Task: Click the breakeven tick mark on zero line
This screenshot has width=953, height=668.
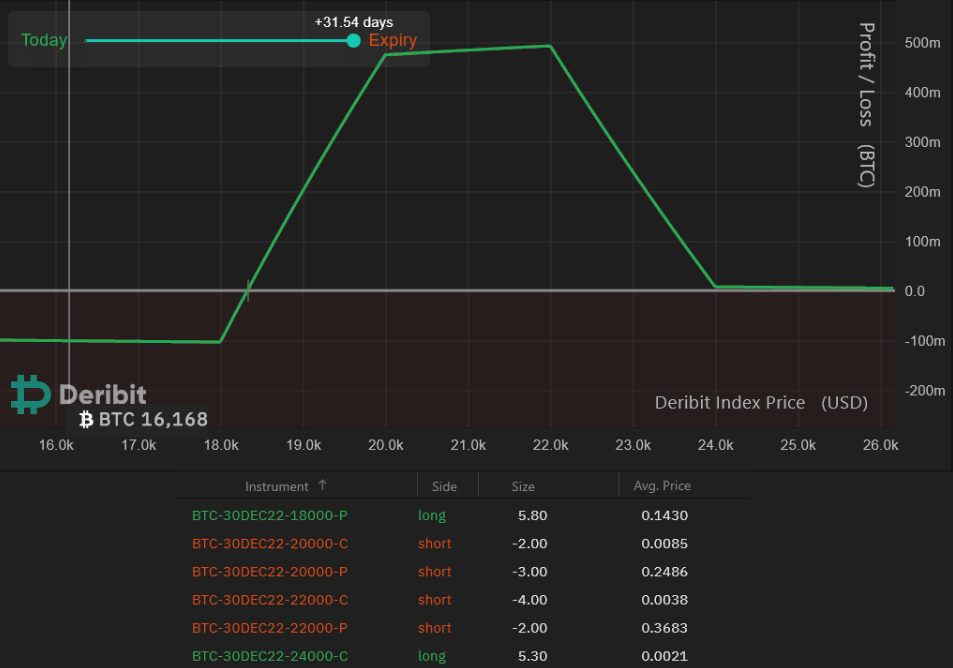Action: 248,291
